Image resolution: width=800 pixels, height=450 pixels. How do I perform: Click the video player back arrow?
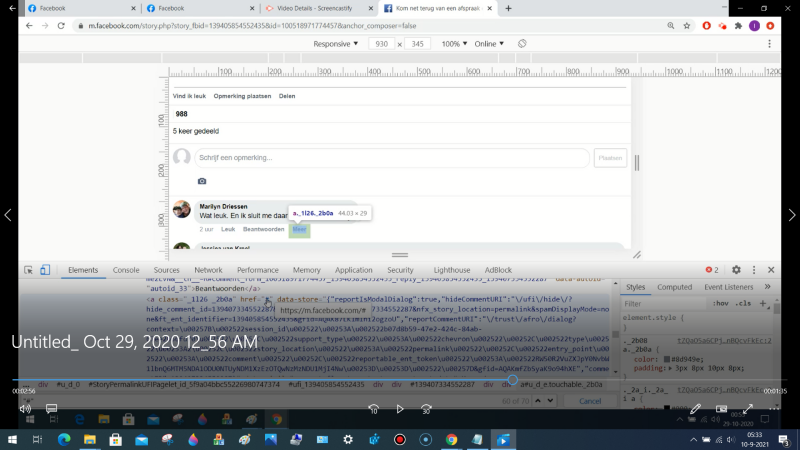[x=12, y=8]
